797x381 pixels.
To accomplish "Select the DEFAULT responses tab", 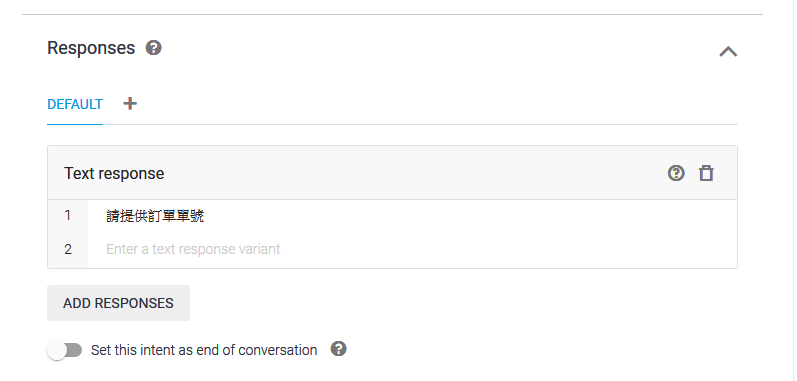I will point(75,105).
